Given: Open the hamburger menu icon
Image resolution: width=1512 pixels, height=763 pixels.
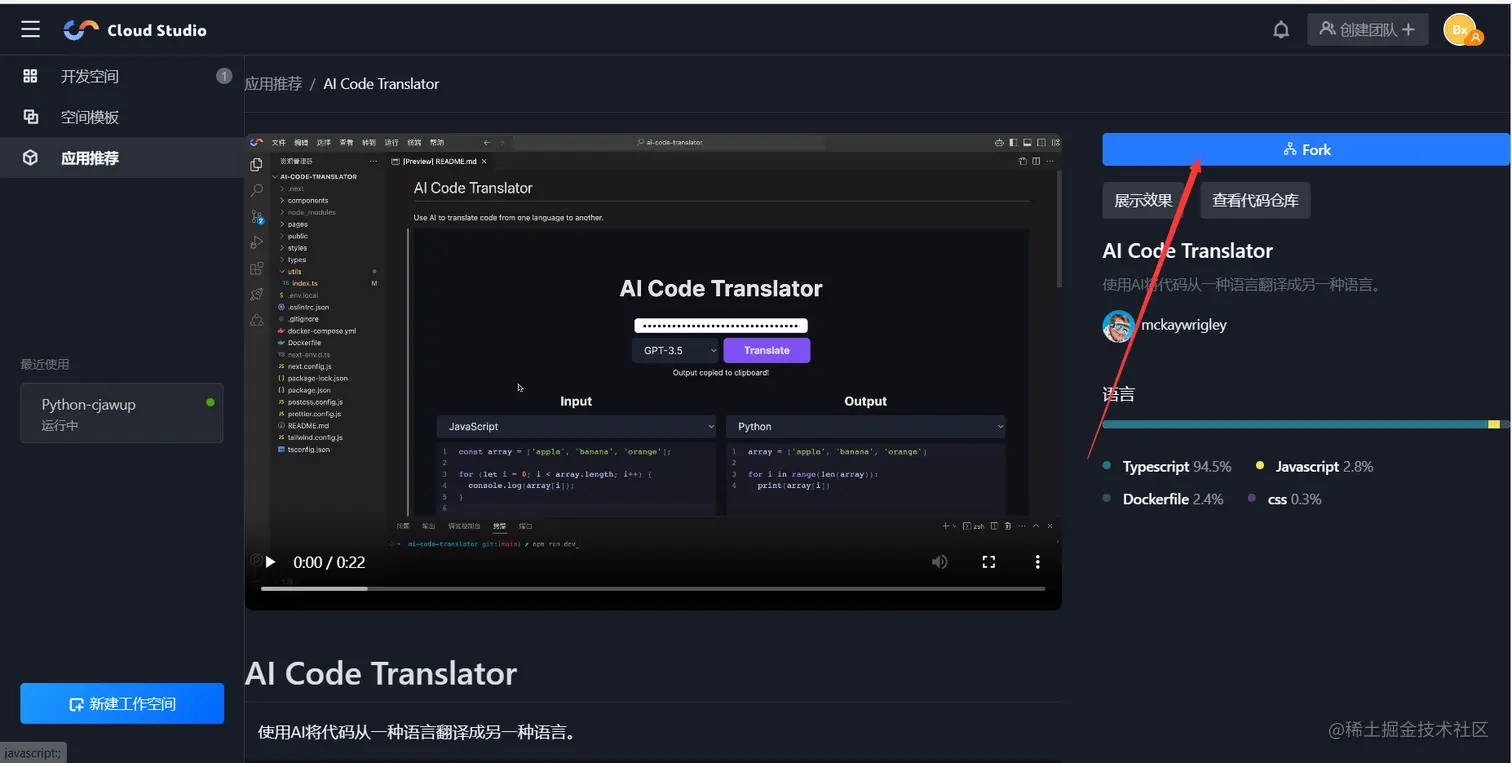Looking at the screenshot, I should click(x=31, y=30).
